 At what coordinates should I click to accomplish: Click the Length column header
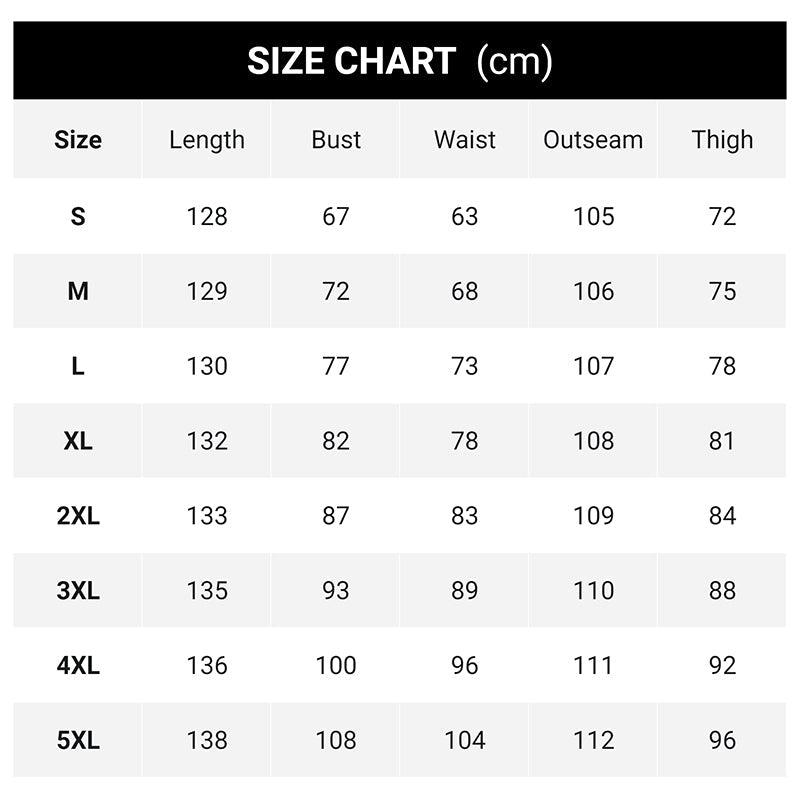(207, 140)
